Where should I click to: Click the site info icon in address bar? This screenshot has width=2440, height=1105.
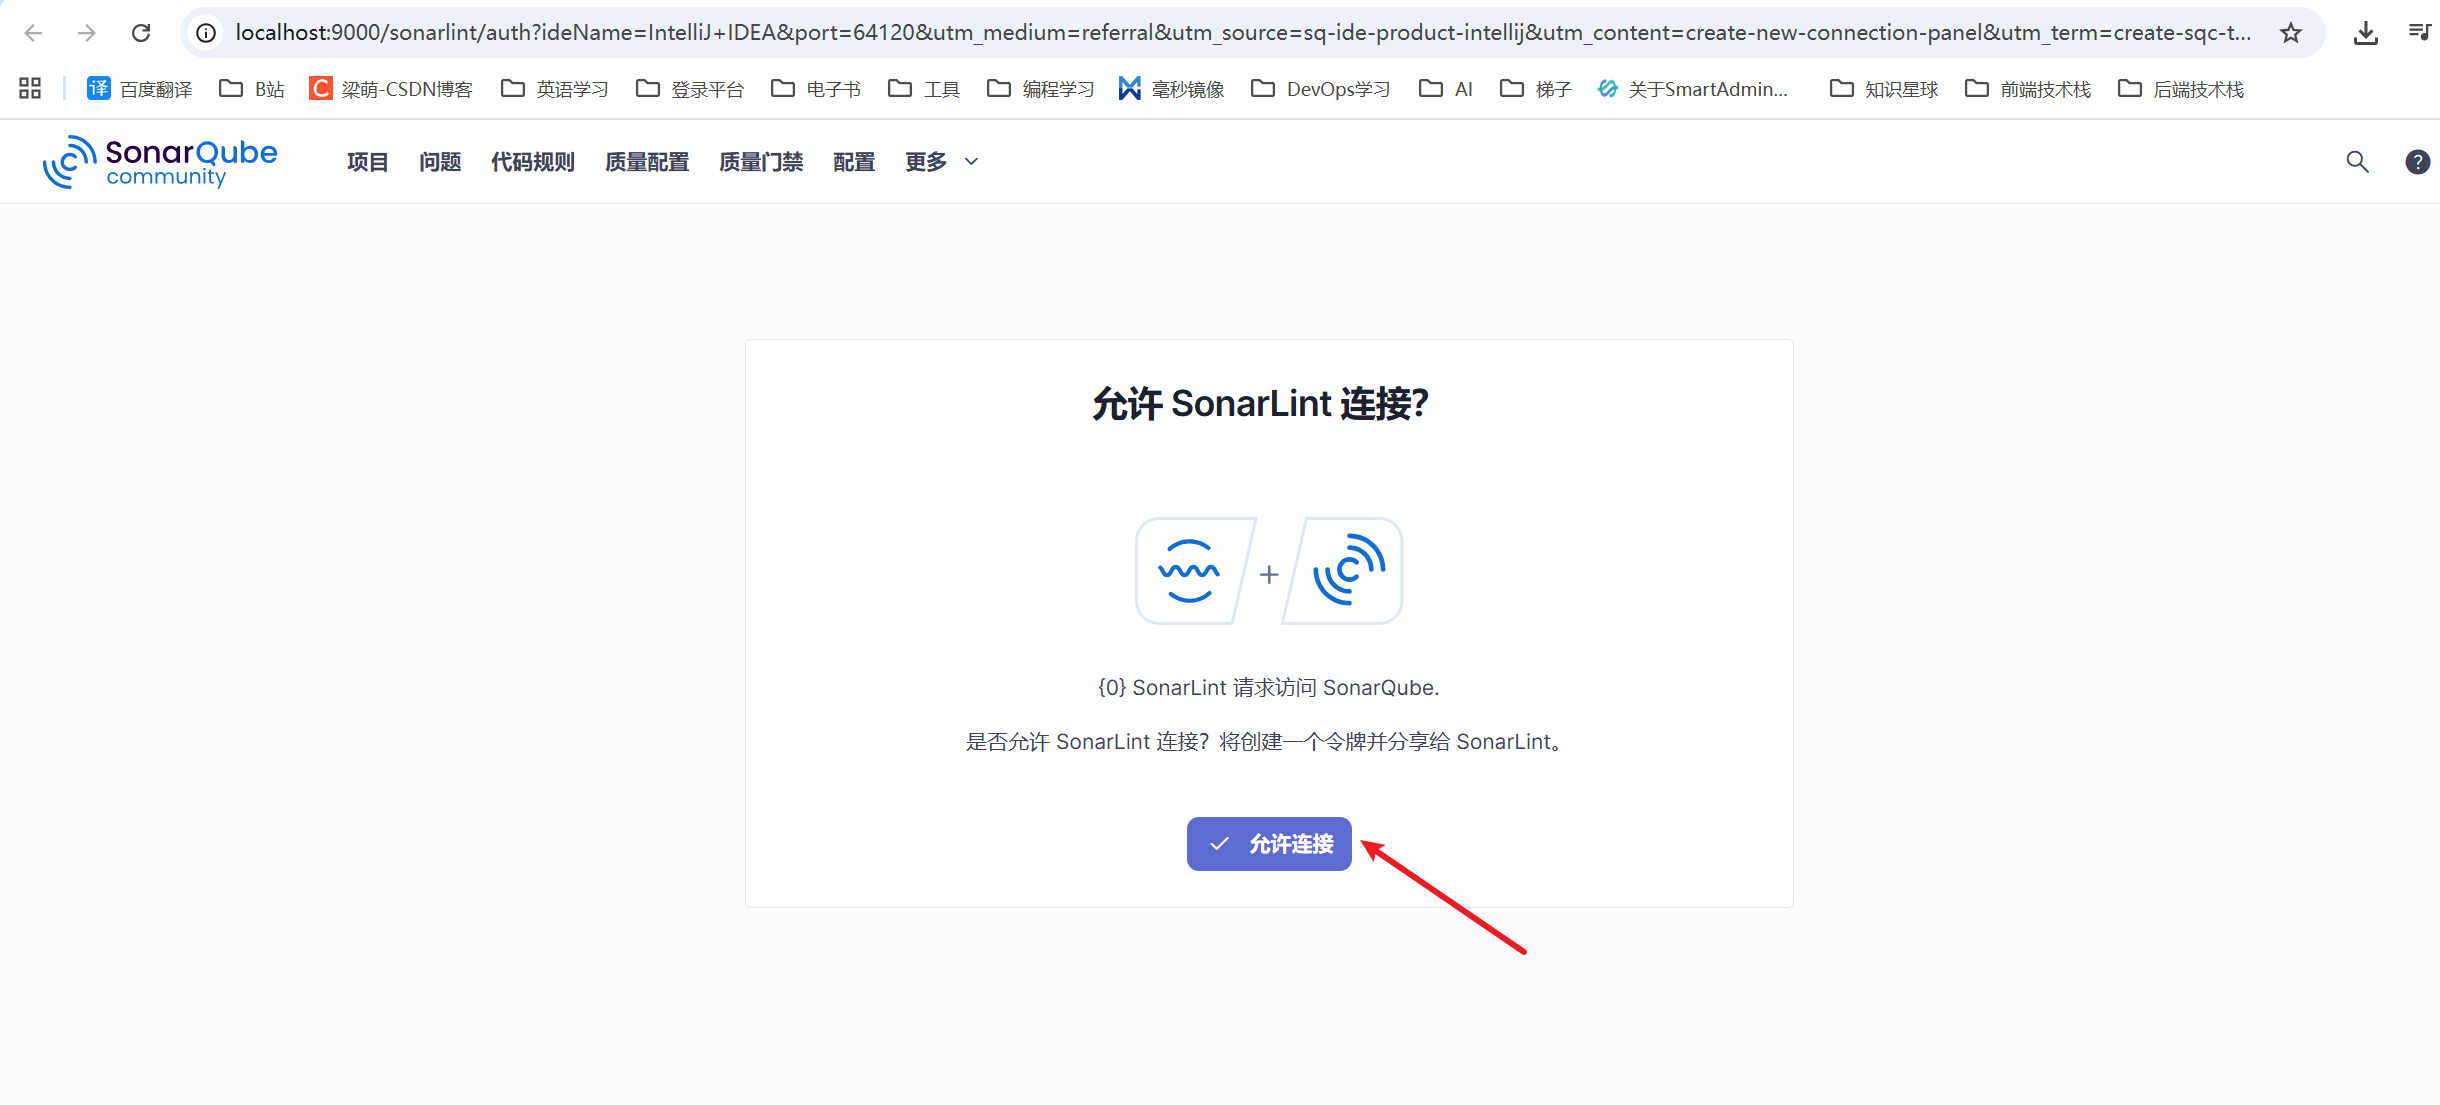click(206, 33)
